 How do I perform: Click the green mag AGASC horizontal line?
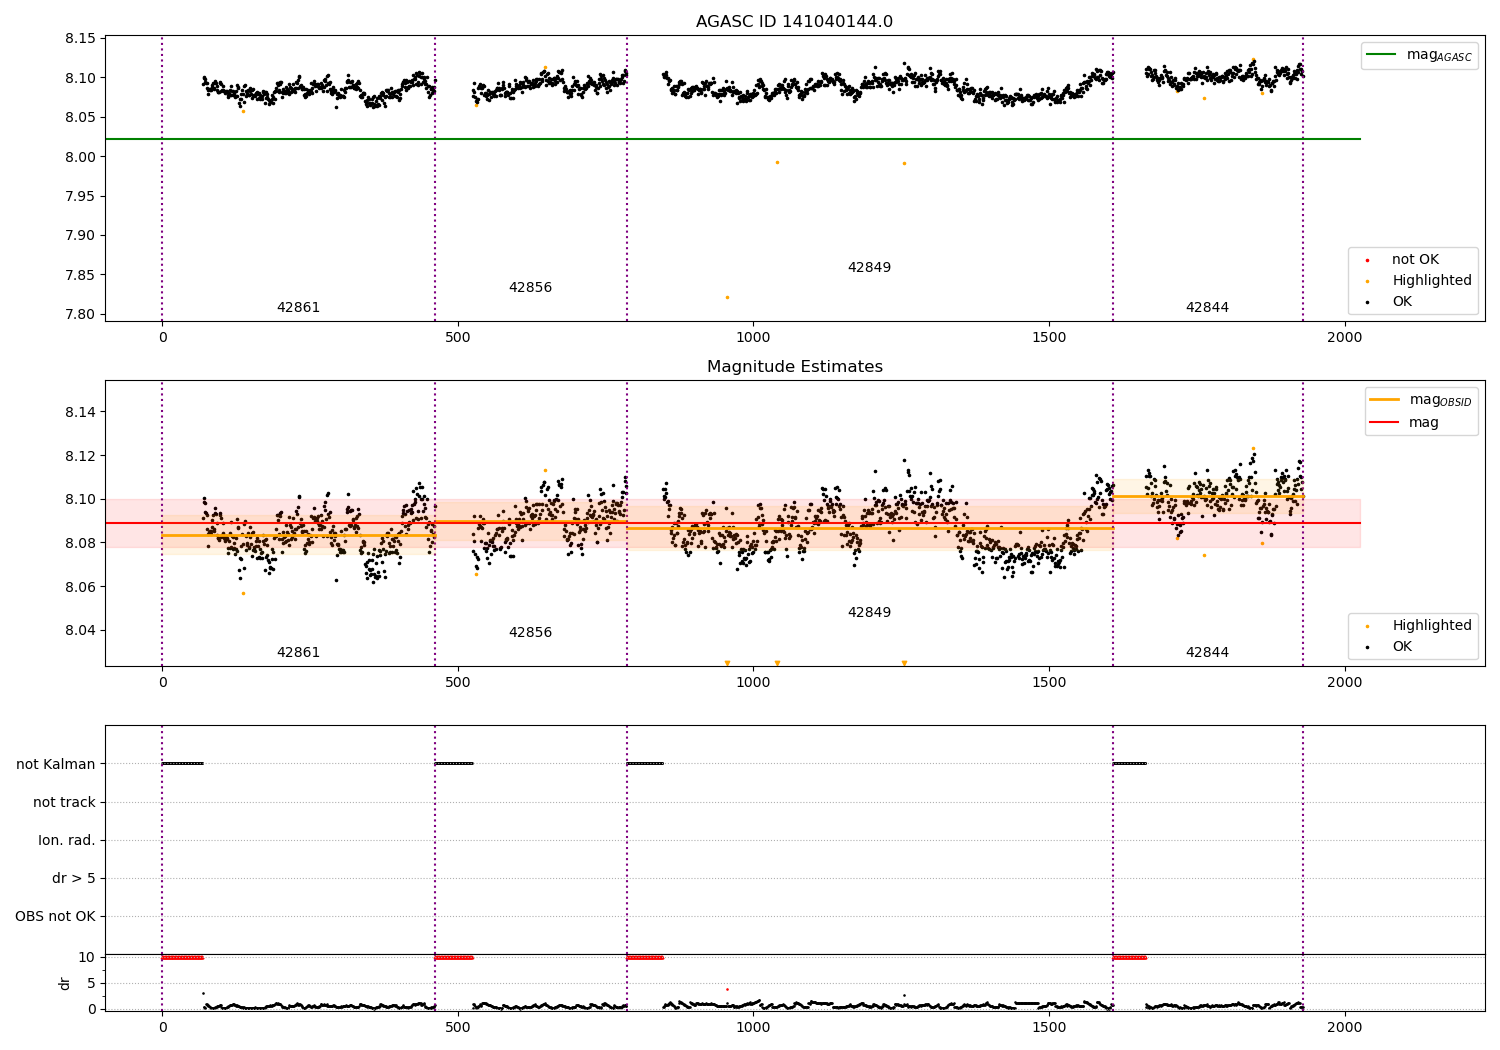click(x=732, y=139)
